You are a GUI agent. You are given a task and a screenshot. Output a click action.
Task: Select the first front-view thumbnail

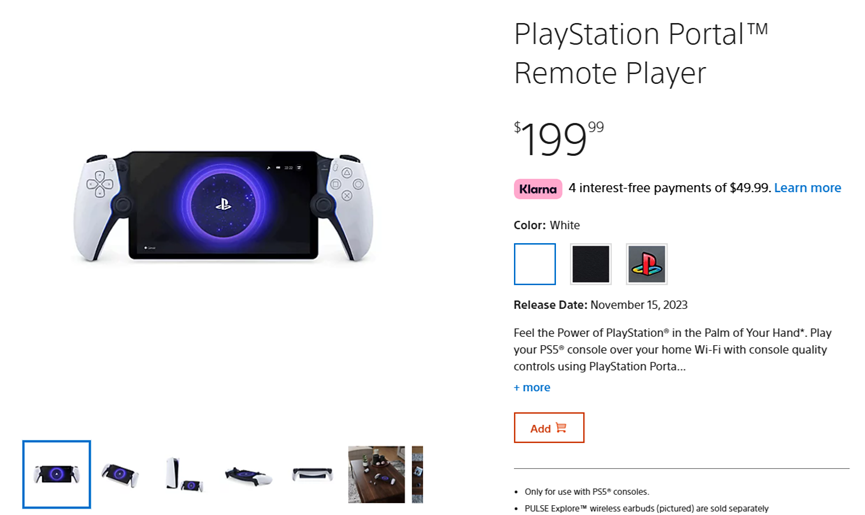point(57,474)
